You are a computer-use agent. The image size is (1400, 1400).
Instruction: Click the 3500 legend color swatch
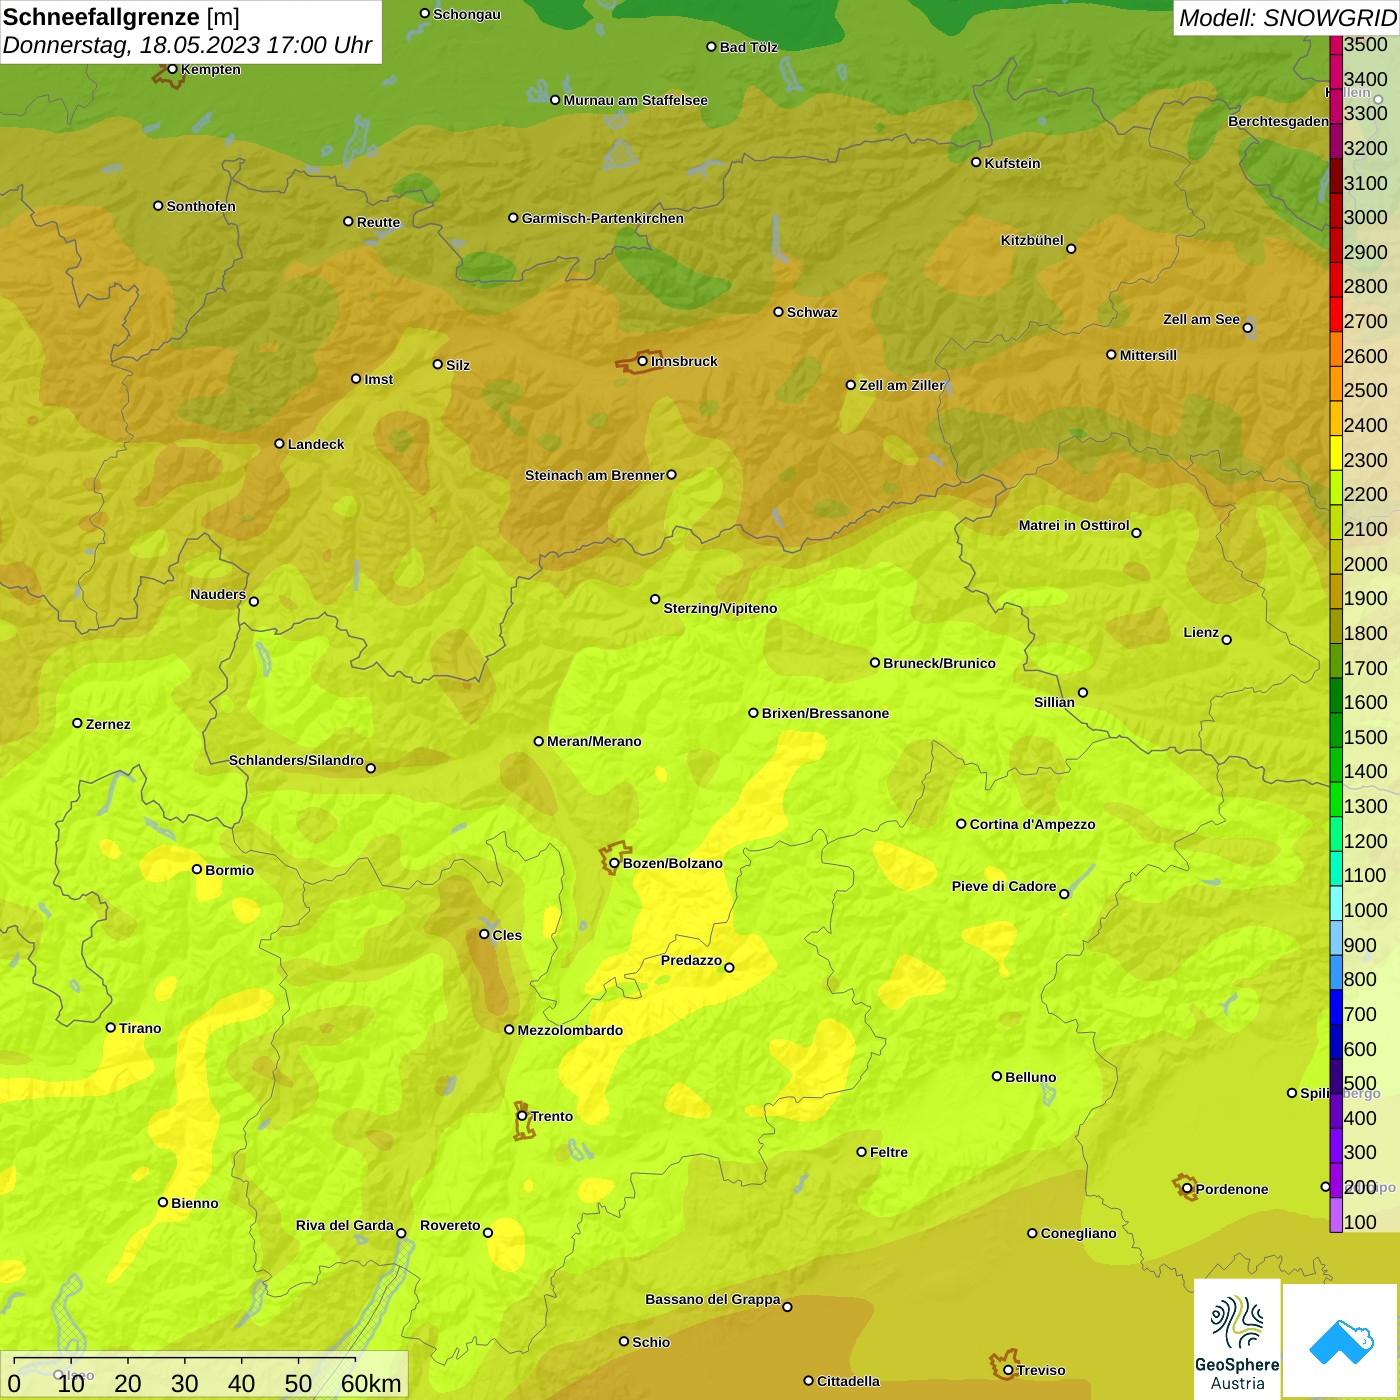pos(1335,45)
